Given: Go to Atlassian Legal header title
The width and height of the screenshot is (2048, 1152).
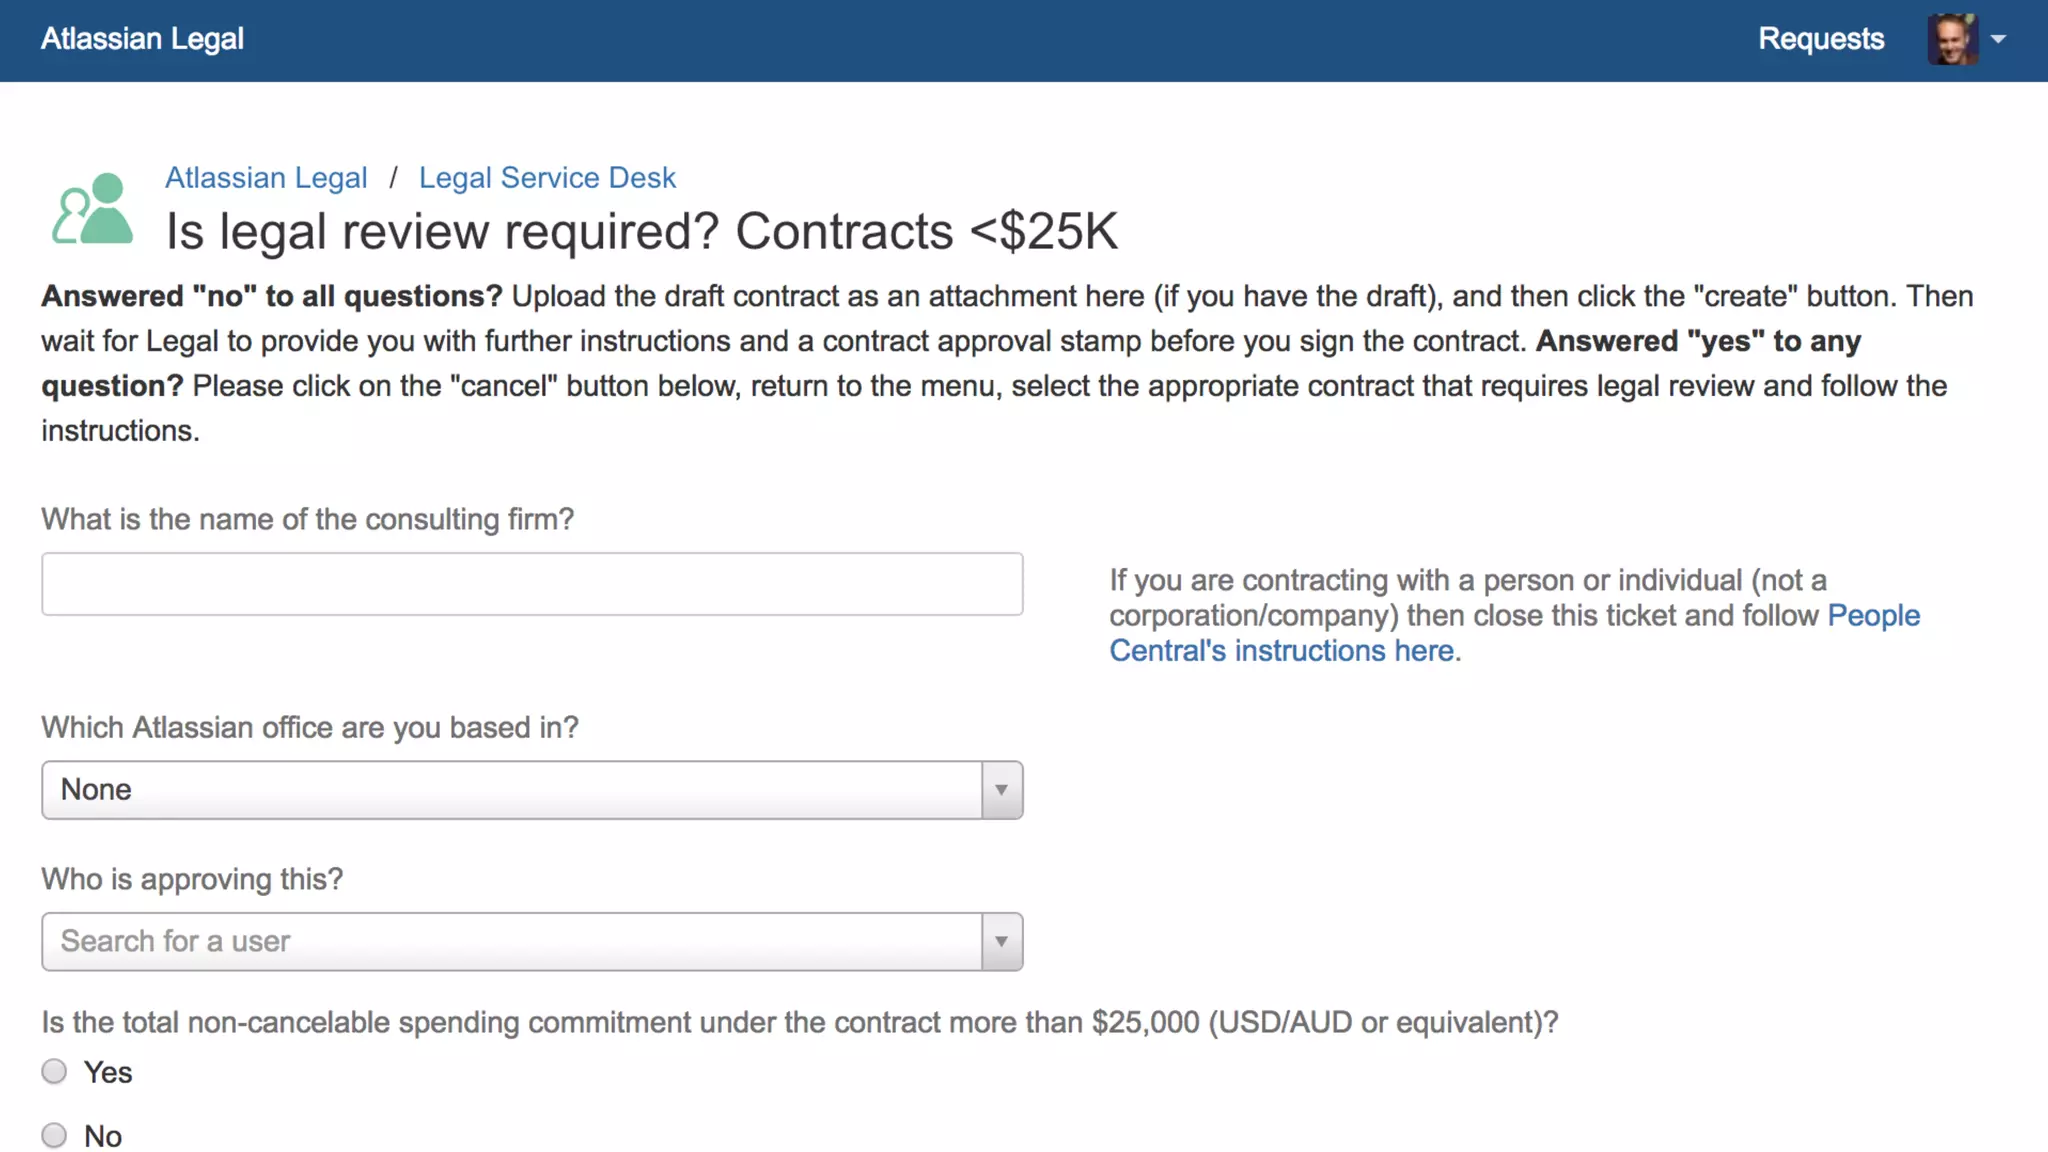Looking at the screenshot, I should (142, 39).
